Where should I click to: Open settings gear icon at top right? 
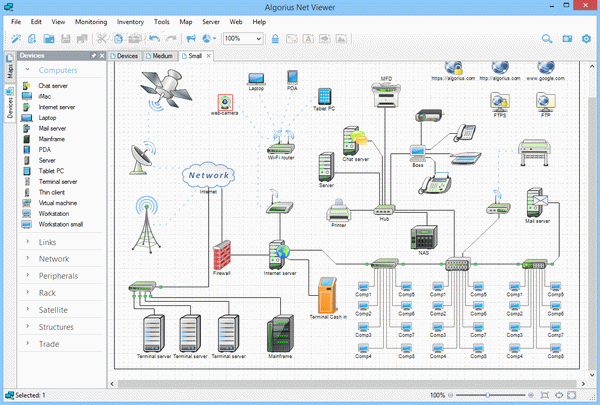[586, 39]
